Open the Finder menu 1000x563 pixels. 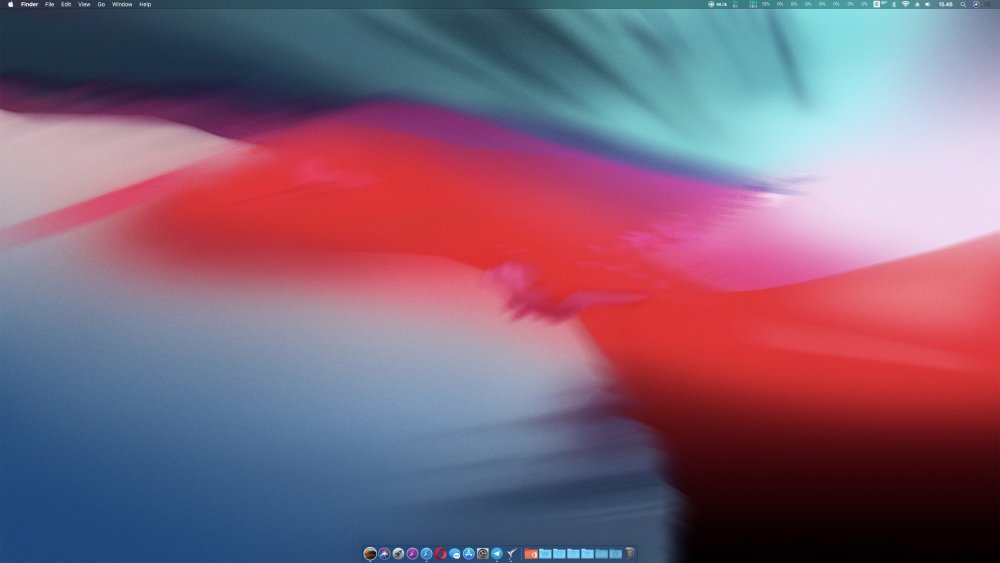pyautogui.click(x=29, y=4)
